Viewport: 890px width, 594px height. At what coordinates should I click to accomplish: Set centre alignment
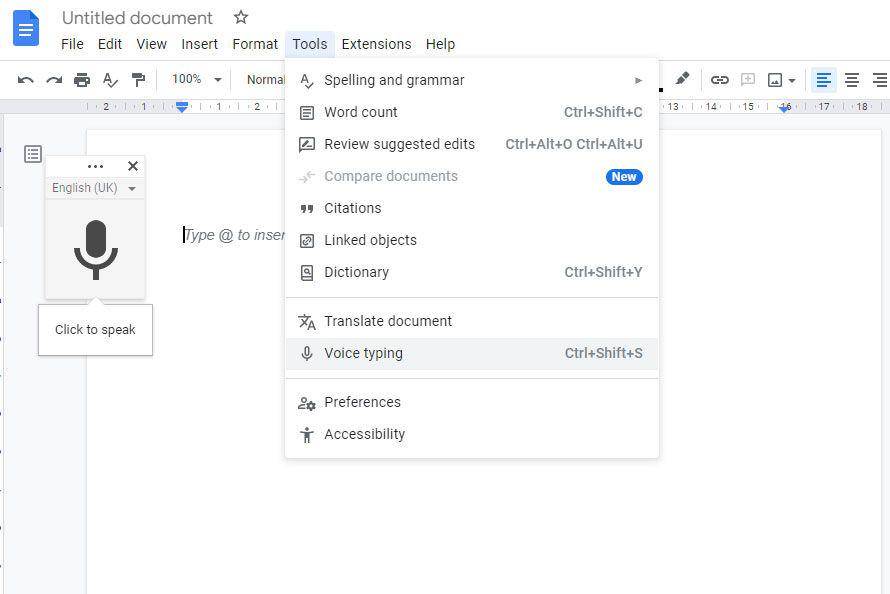pyautogui.click(x=851, y=80)
